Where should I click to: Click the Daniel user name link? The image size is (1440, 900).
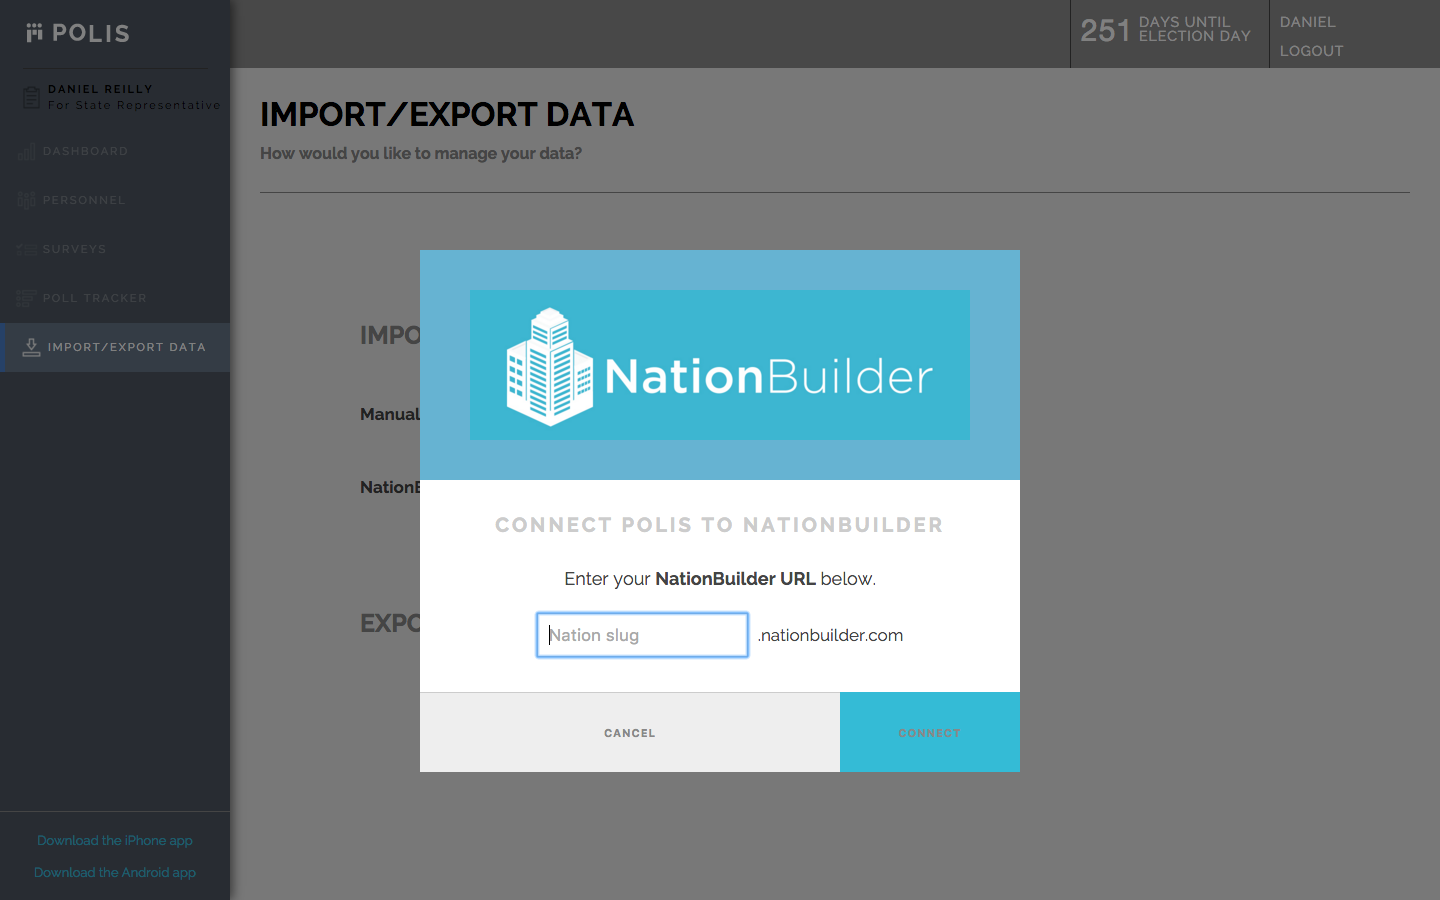(1307, 22)
